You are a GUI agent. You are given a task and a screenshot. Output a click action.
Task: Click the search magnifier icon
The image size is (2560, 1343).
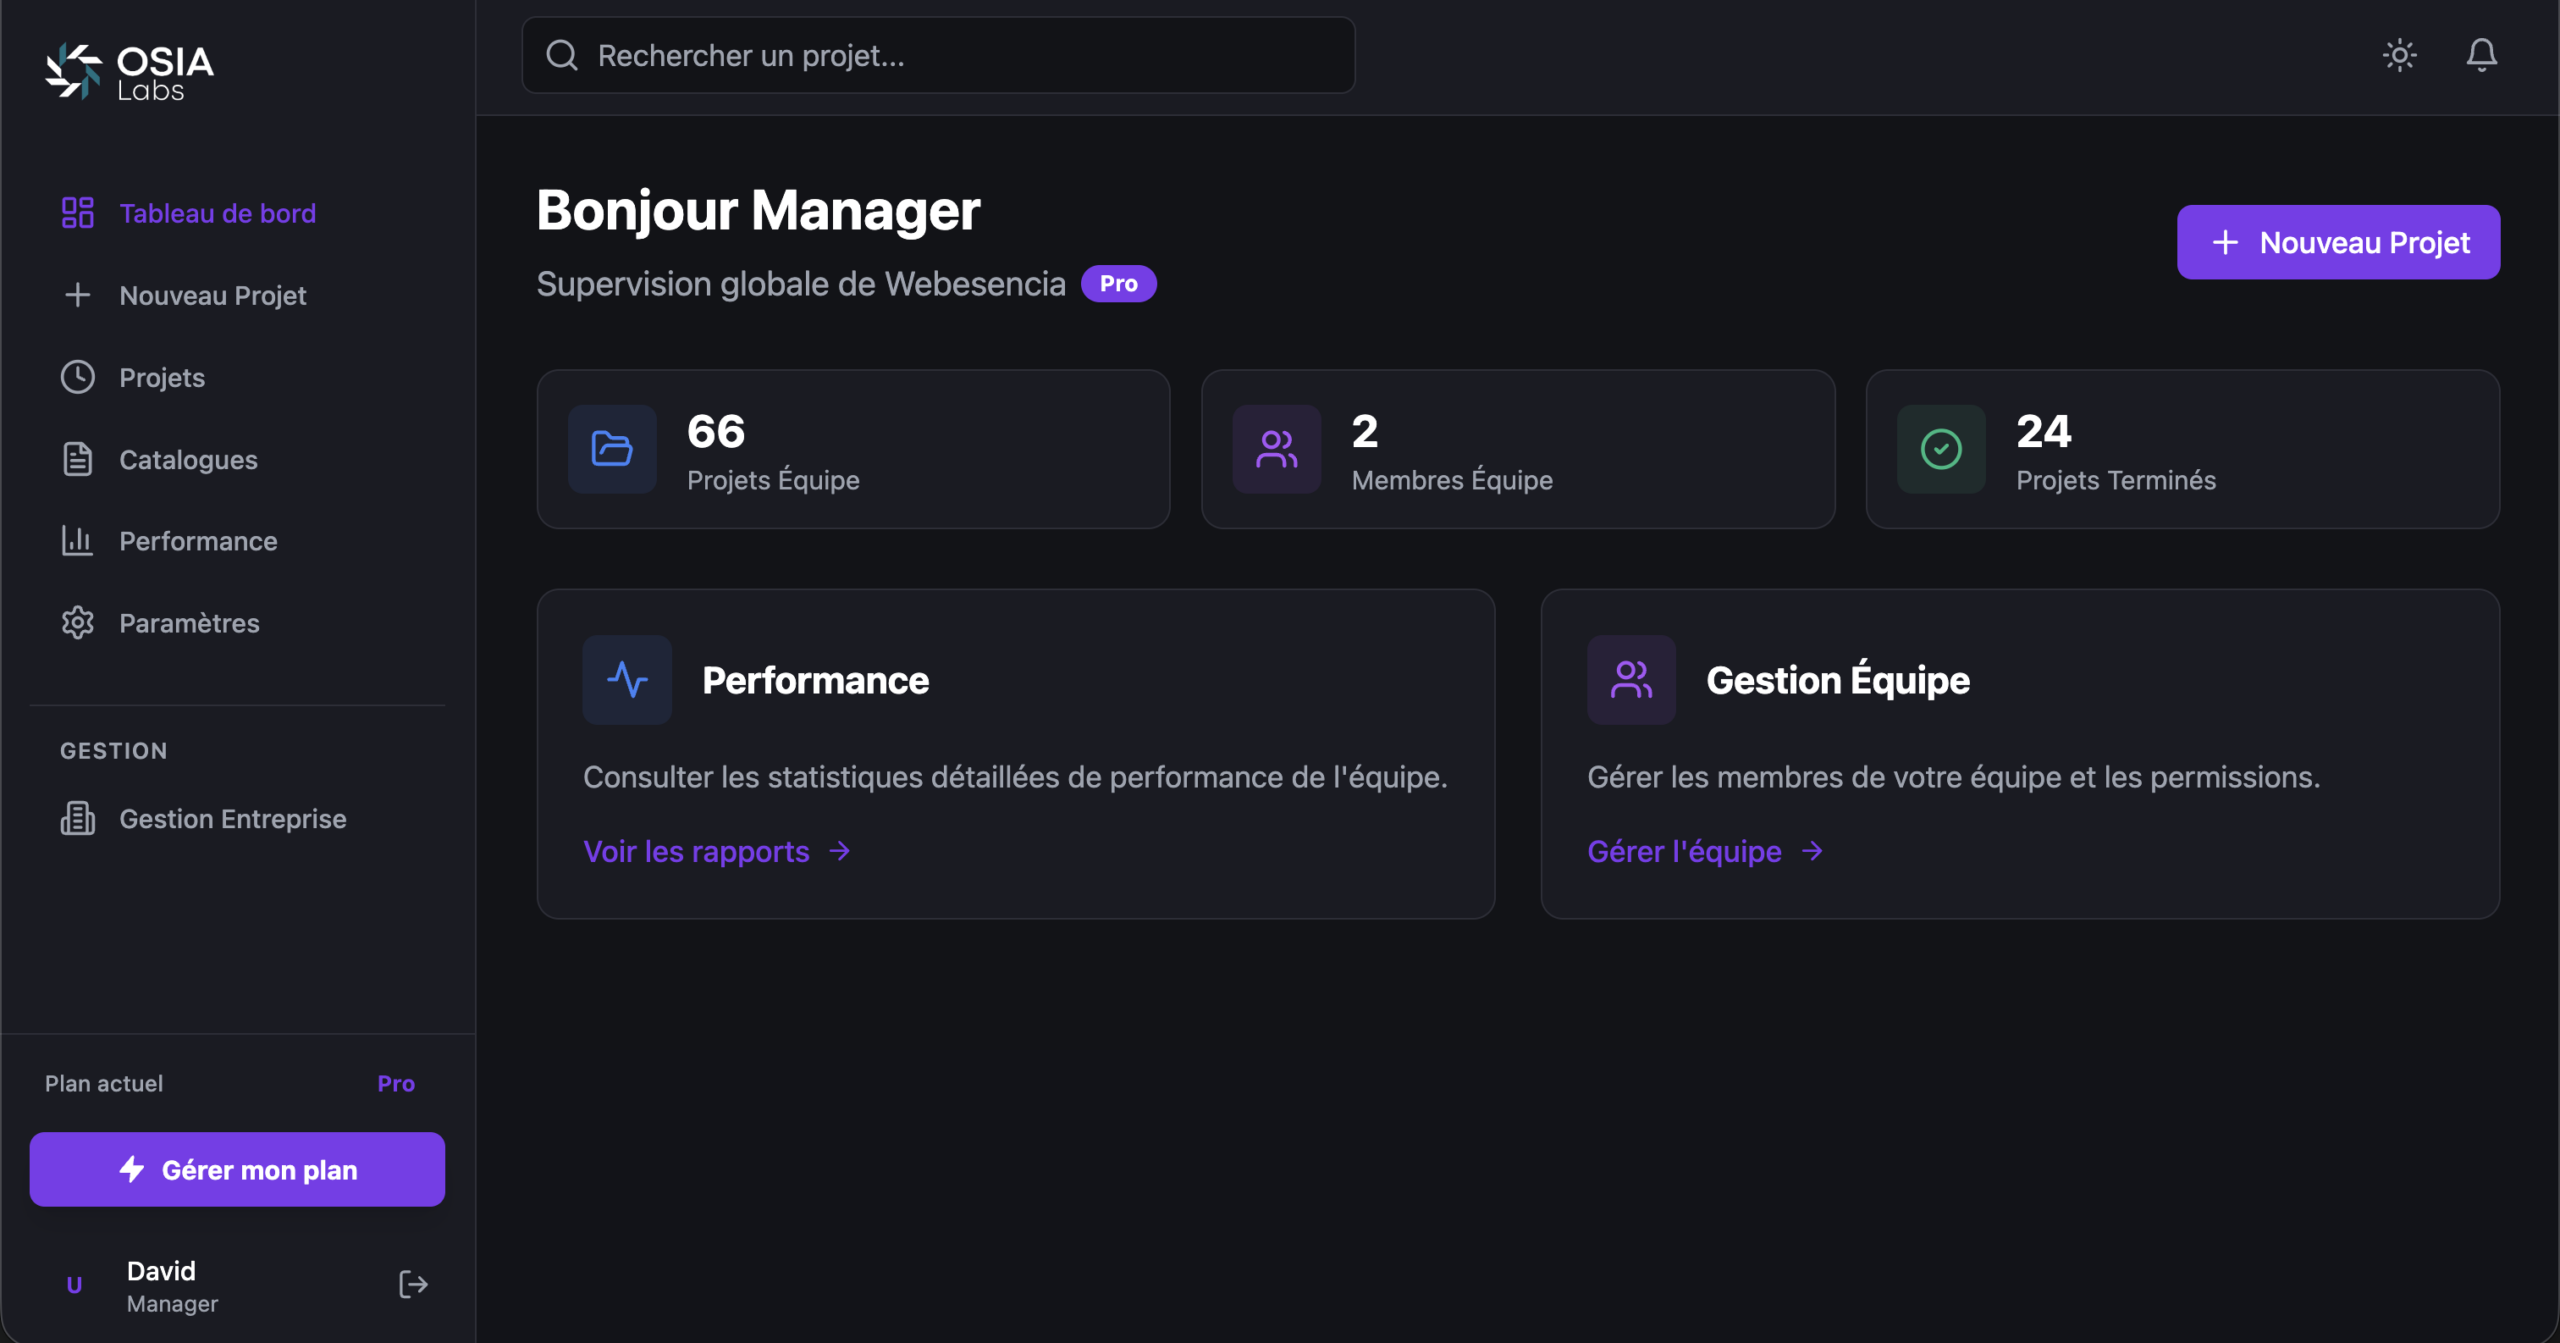pyautogui.click(x=562, y=55)
